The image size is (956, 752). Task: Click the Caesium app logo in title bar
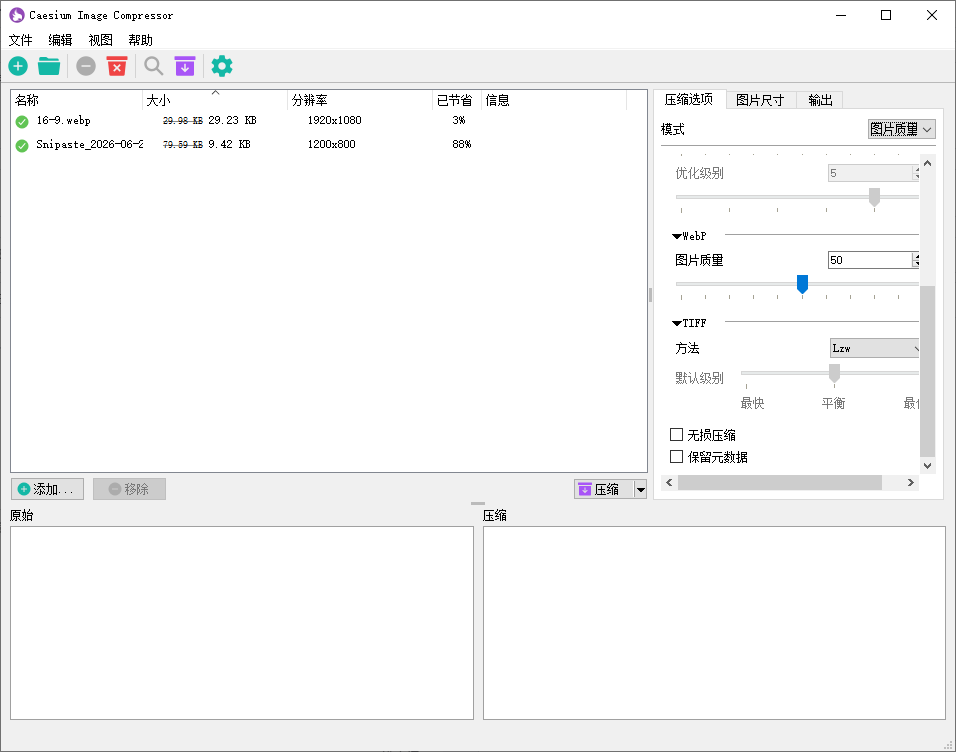coord(16,15)
